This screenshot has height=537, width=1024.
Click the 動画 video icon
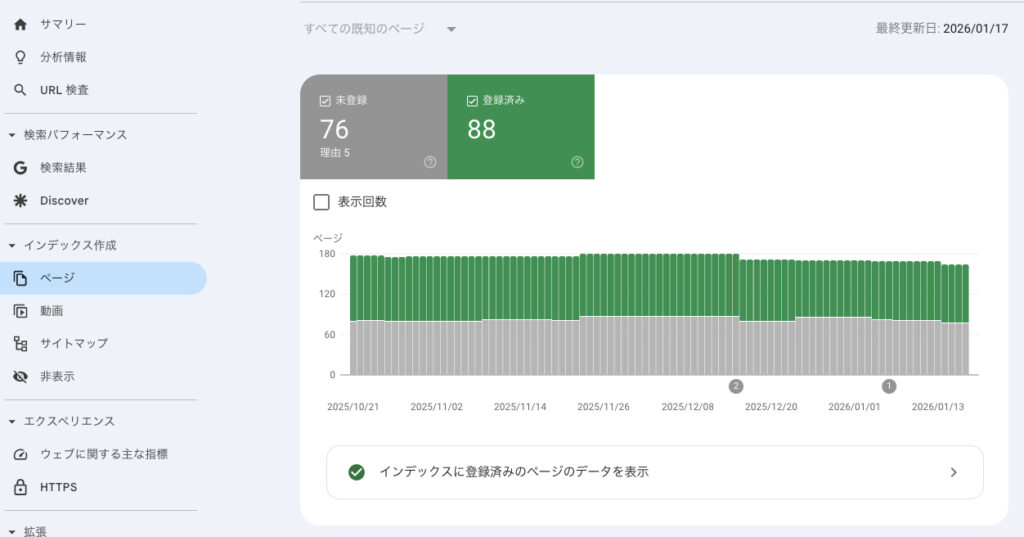pyautogui.click(x=20, y=311)
